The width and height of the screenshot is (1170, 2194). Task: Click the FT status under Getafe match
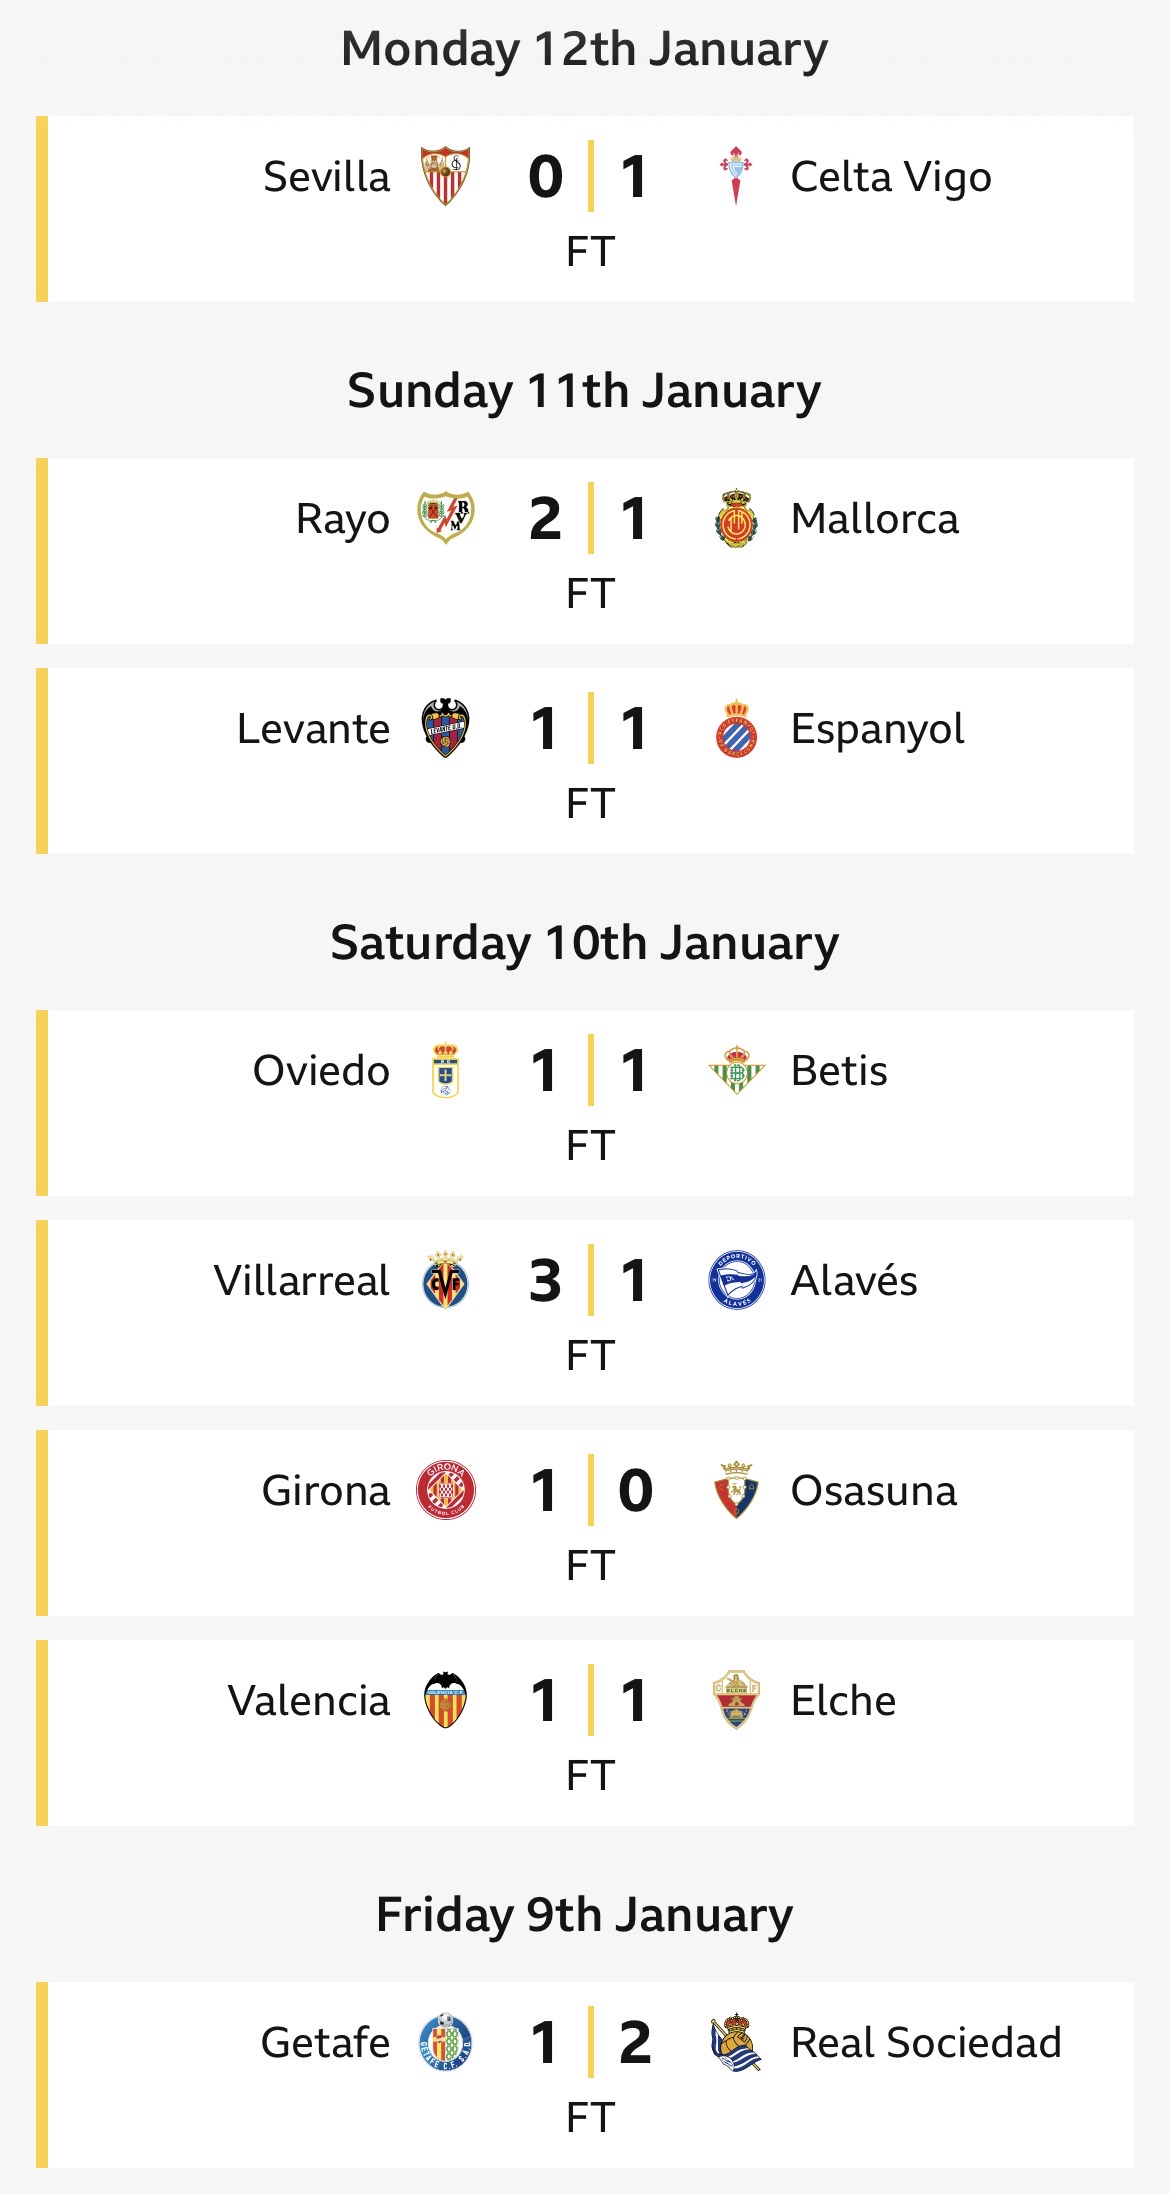[x=590, y=2117]
